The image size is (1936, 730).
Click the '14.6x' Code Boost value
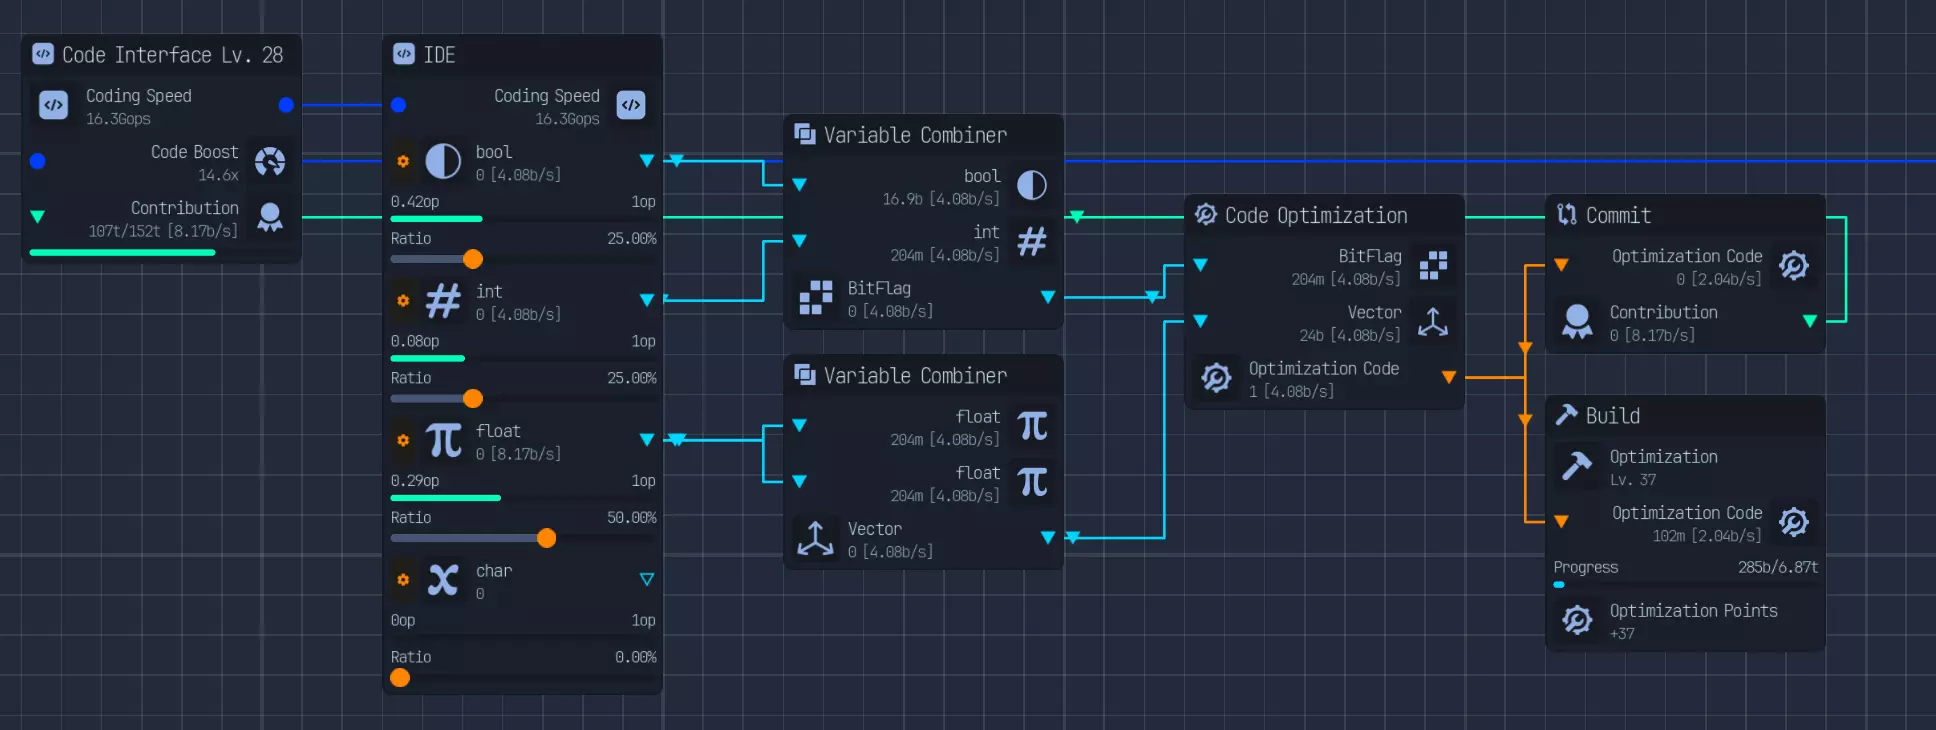(x=218, y=175)
